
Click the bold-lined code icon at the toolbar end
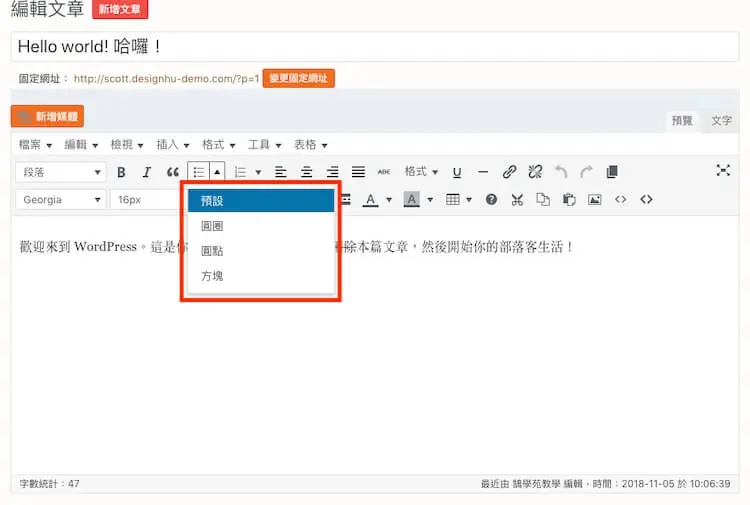tap(646, 199)
